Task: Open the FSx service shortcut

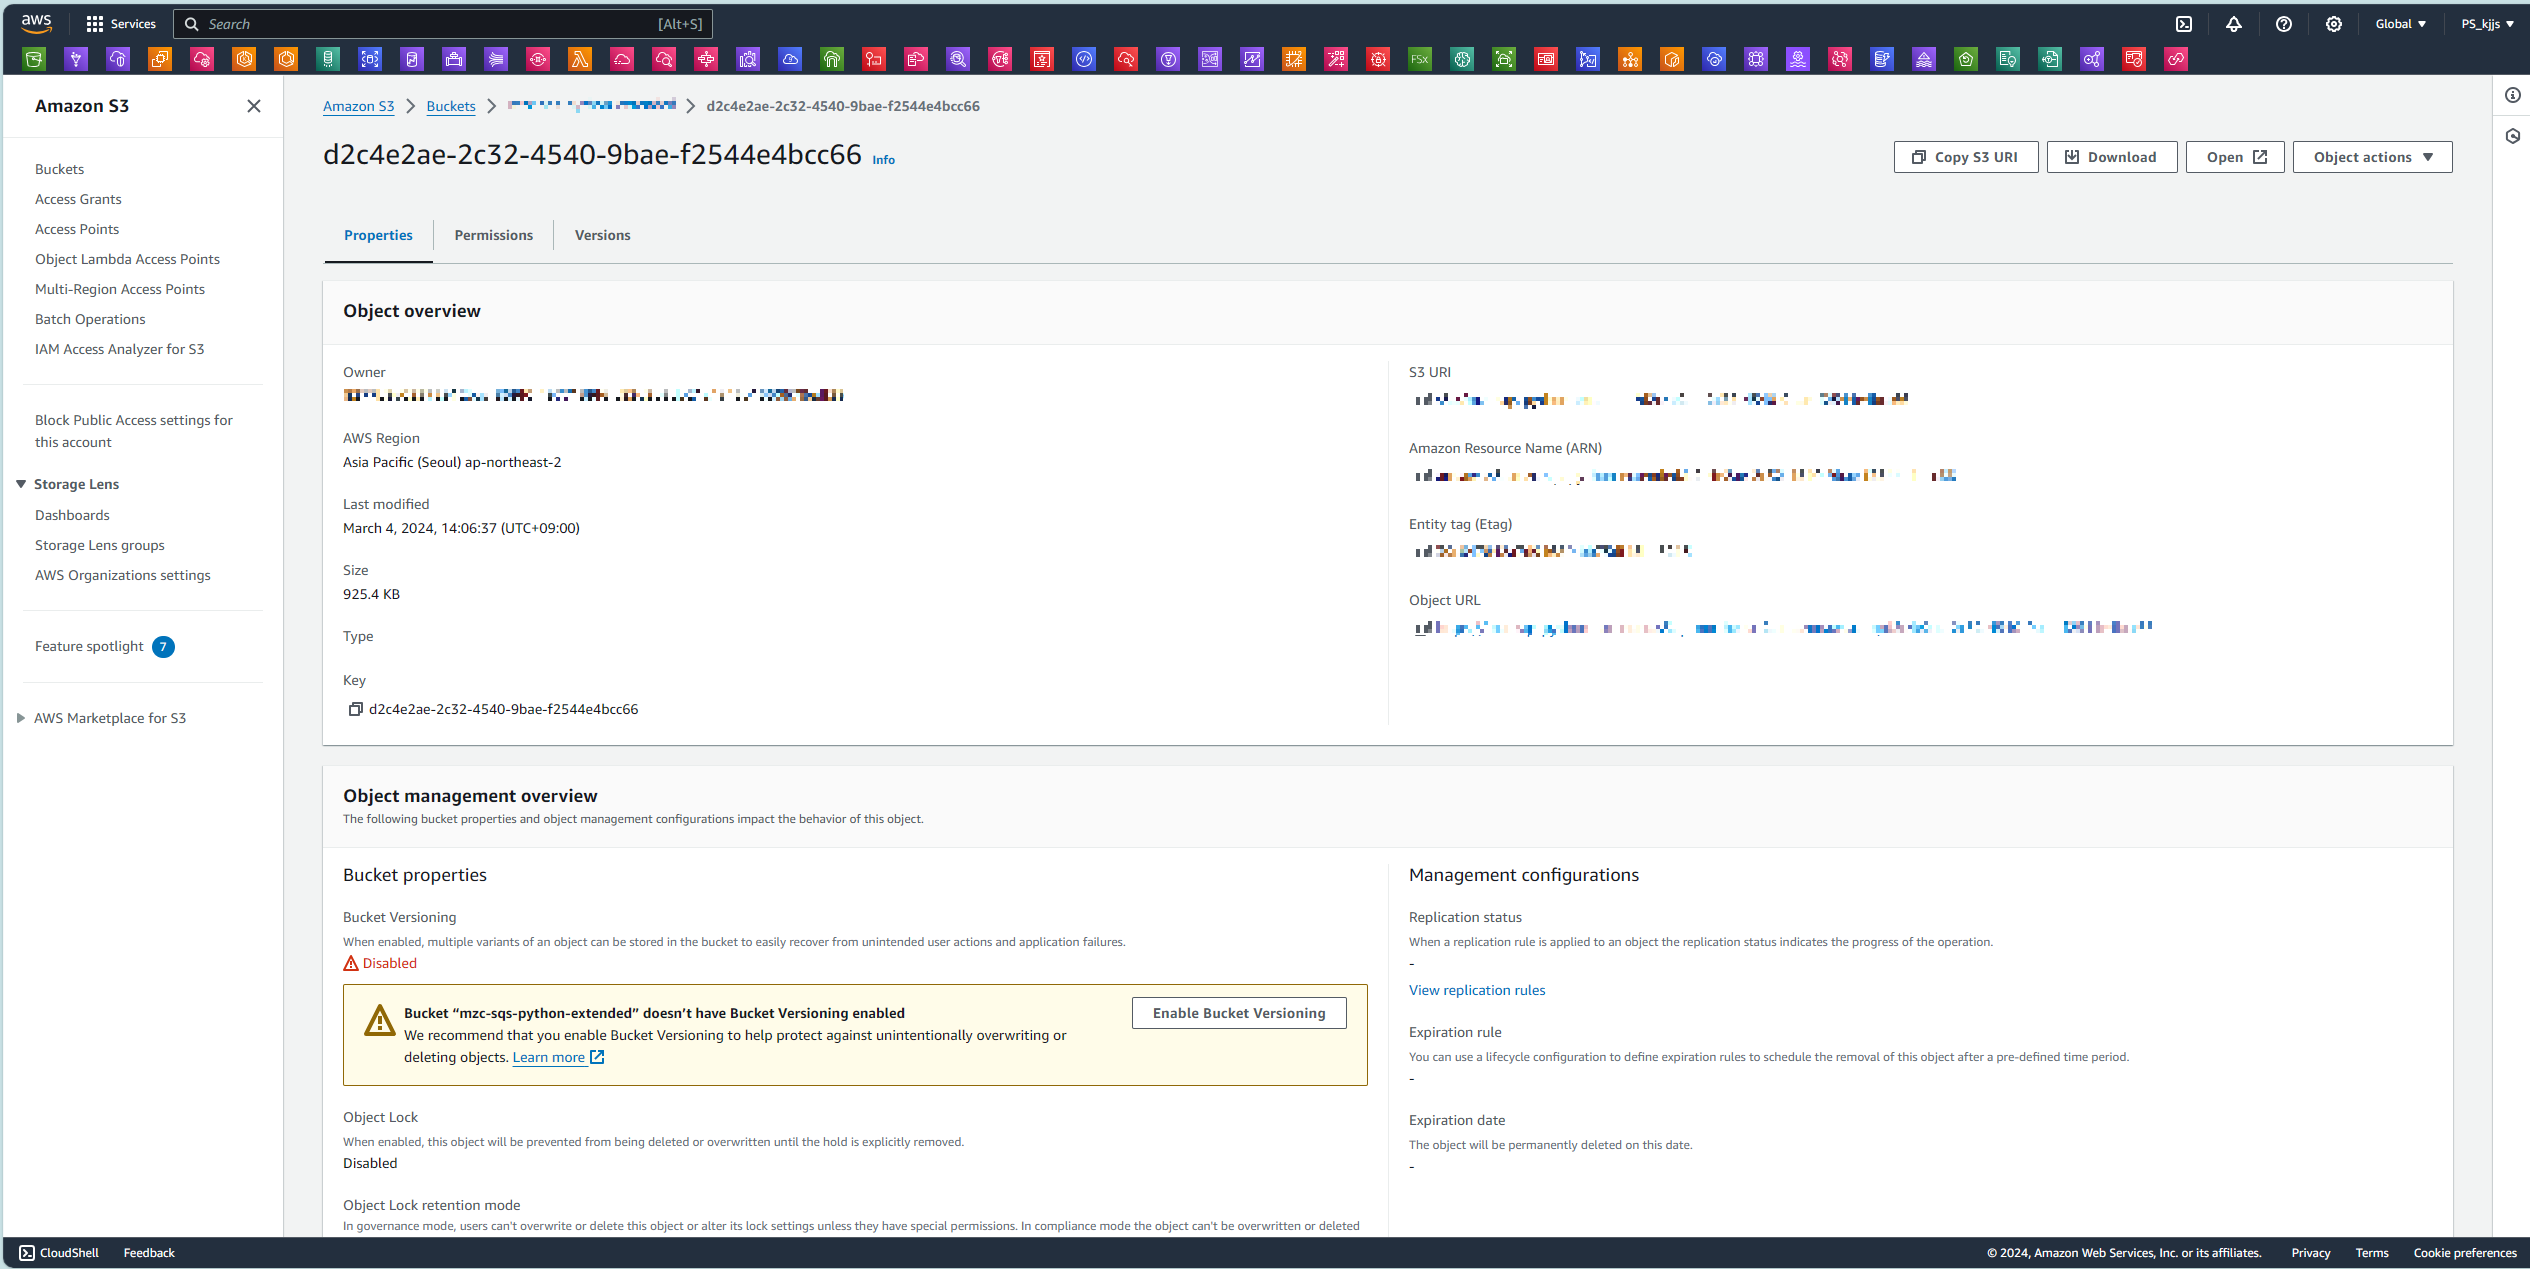Action: pos(1420,59)
